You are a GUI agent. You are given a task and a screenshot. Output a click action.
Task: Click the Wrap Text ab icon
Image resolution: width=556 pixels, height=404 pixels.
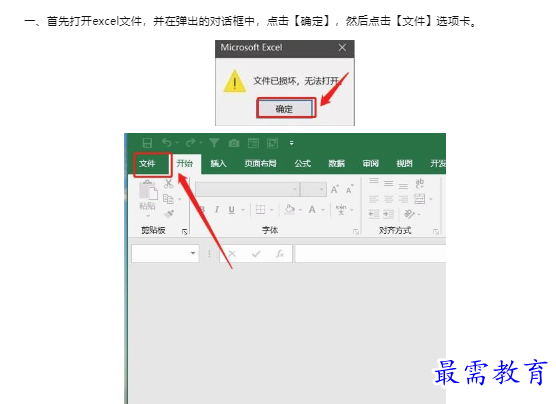click(419, 183)
